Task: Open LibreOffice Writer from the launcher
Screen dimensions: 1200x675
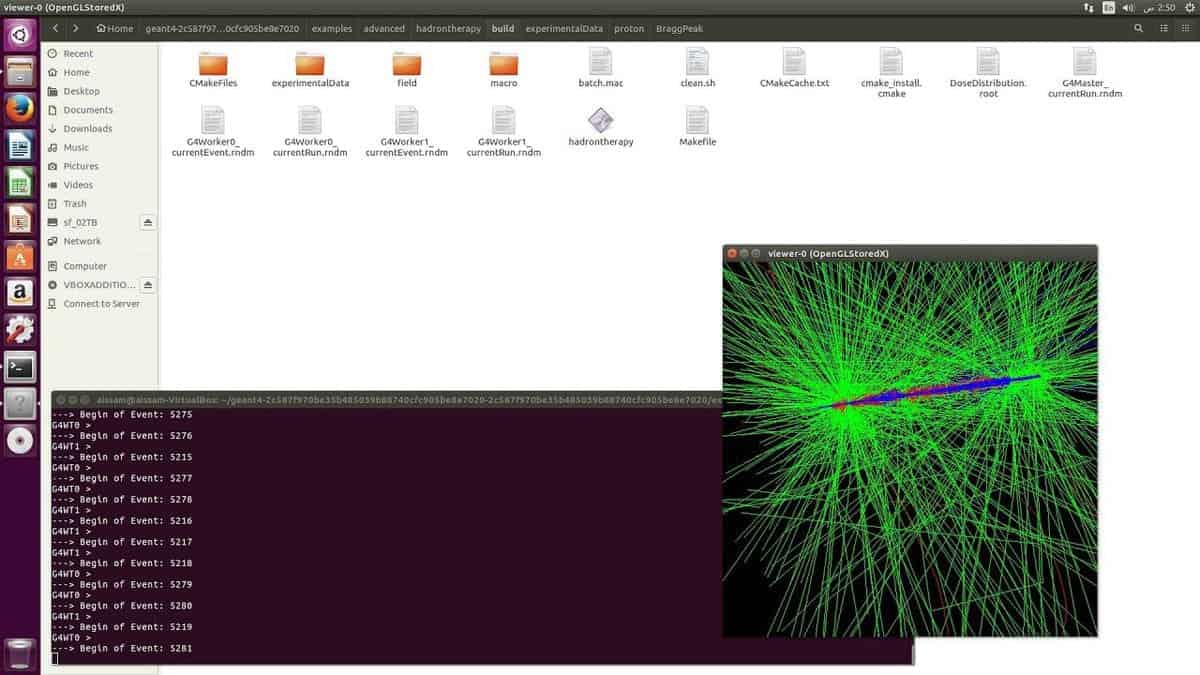Action: pos(20,147)
